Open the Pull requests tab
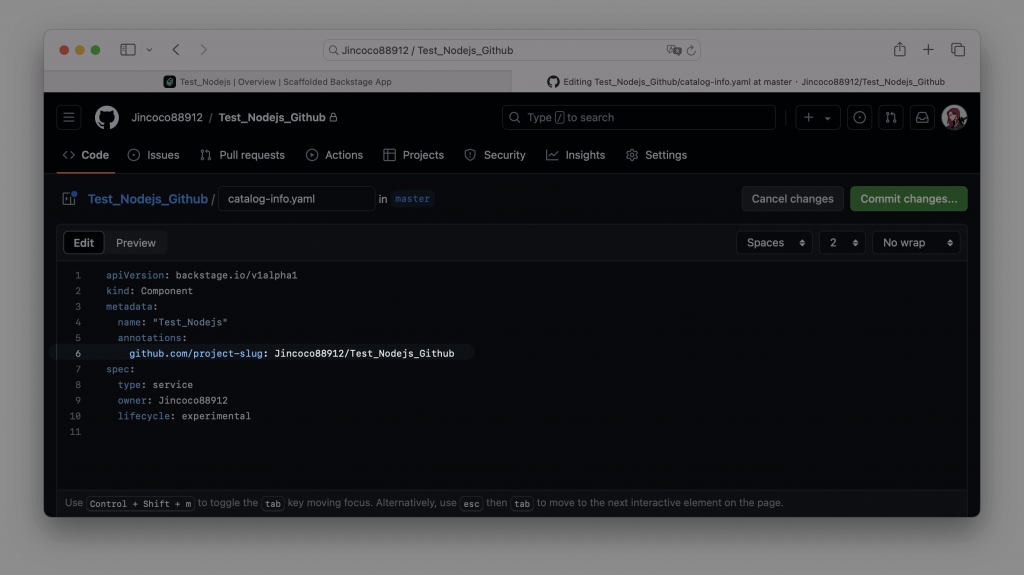This screenshot has width=1024, height=575. (x=242, y=155)
